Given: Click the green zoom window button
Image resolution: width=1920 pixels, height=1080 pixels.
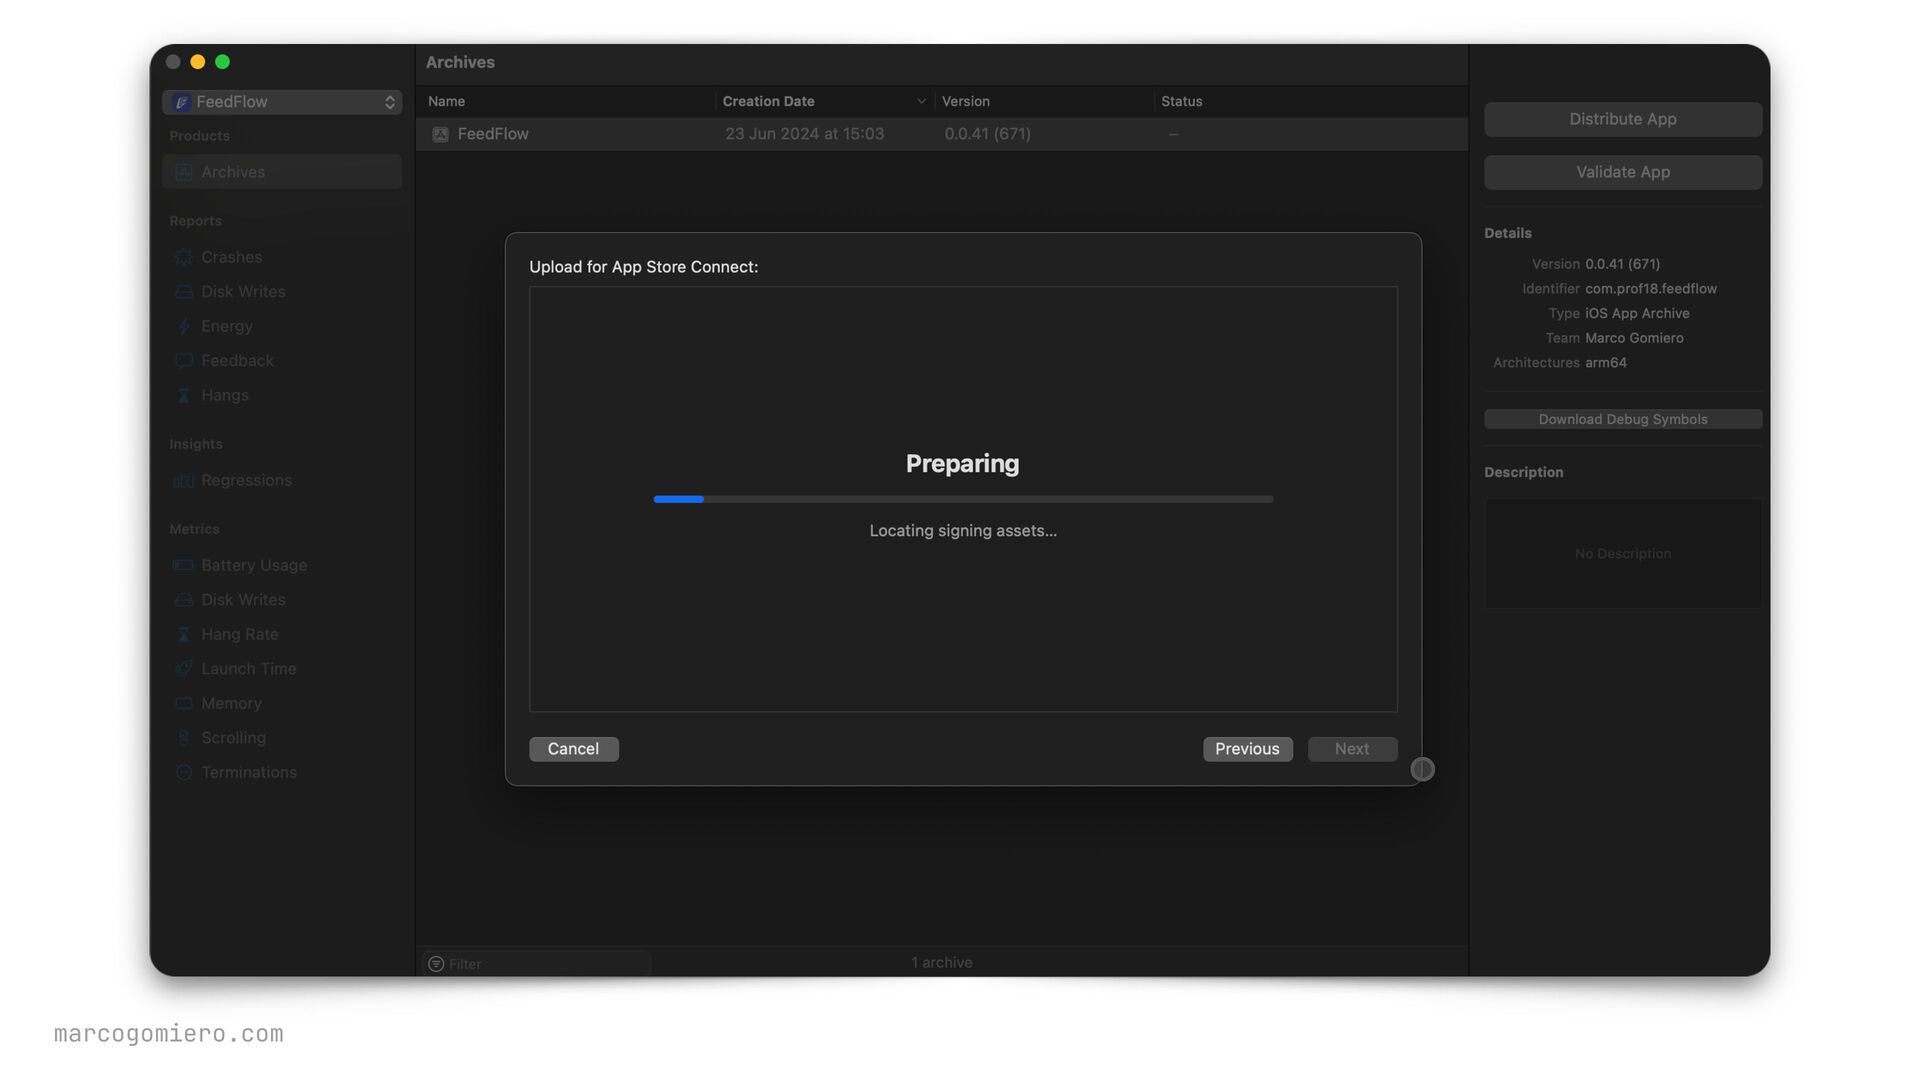Looking at the screenshot, I should point(222,62).
